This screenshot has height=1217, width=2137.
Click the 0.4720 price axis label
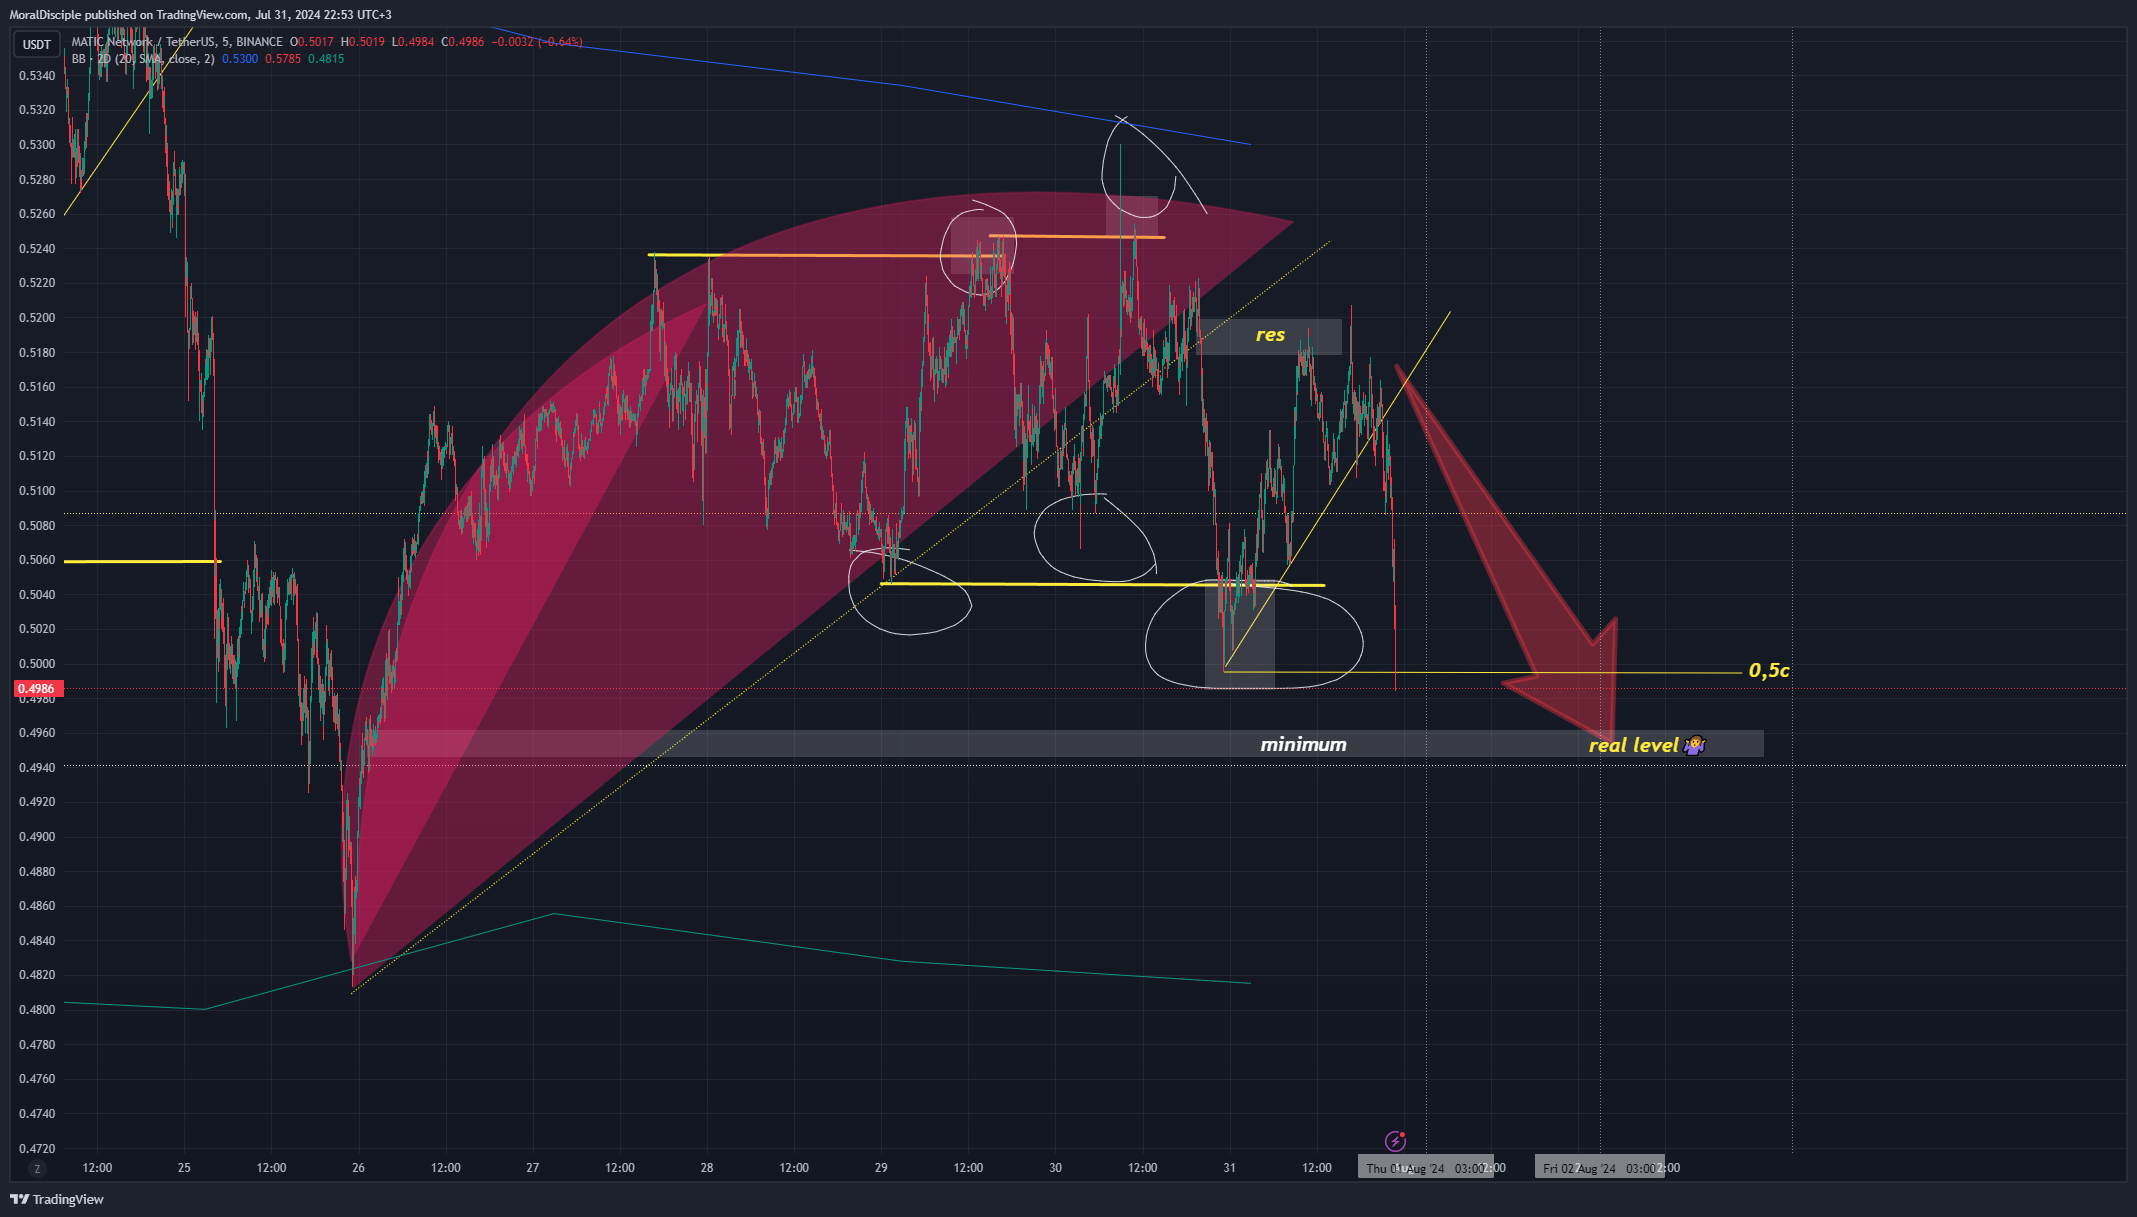click(37, 1149)
